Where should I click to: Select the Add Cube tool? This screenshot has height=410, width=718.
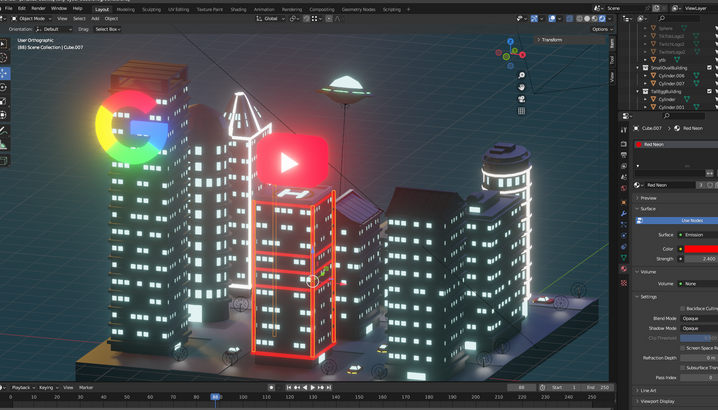[x=4, y=161]
